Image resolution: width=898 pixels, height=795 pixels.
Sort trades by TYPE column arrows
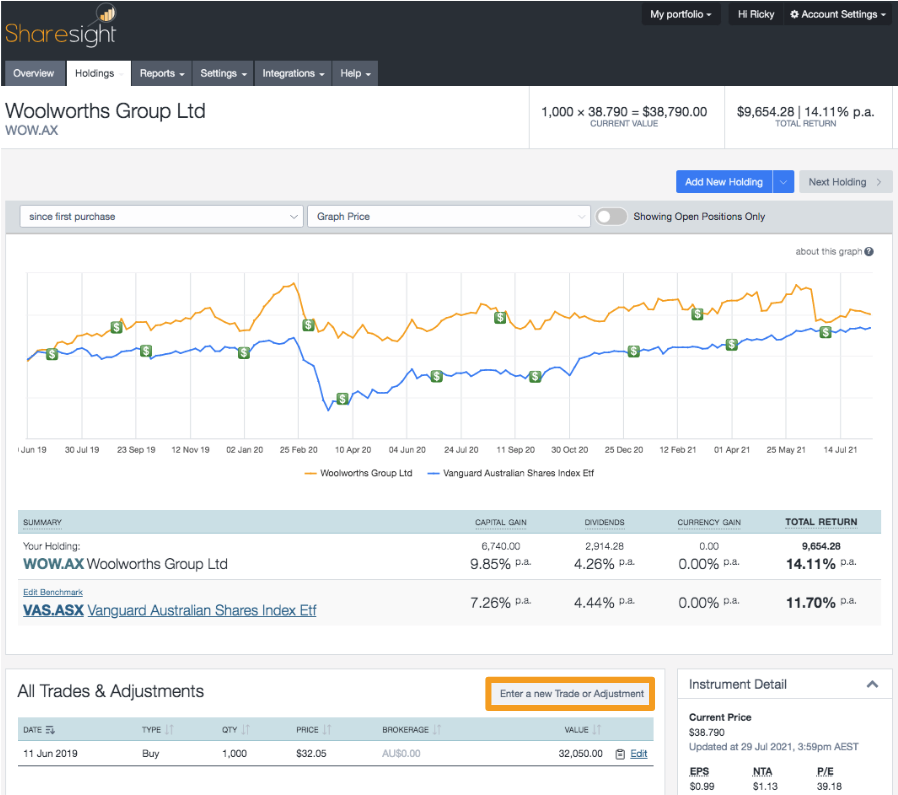click(169, 730)
